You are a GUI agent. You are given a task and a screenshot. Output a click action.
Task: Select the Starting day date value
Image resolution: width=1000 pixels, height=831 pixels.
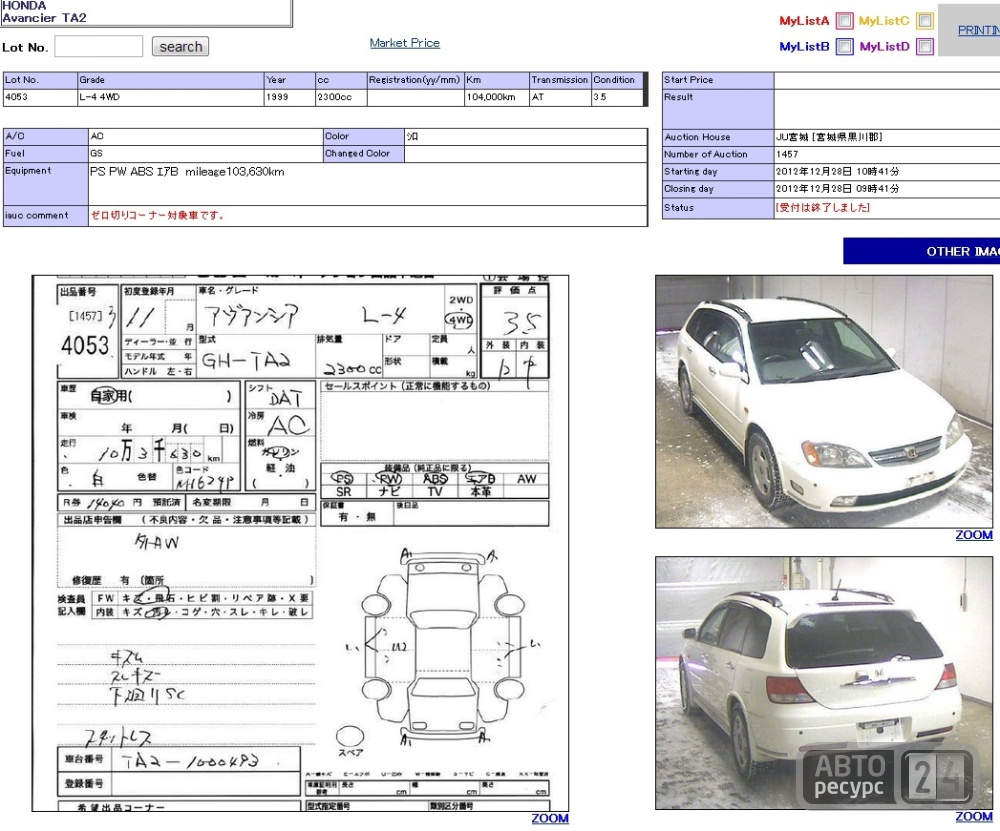[837, 172]
